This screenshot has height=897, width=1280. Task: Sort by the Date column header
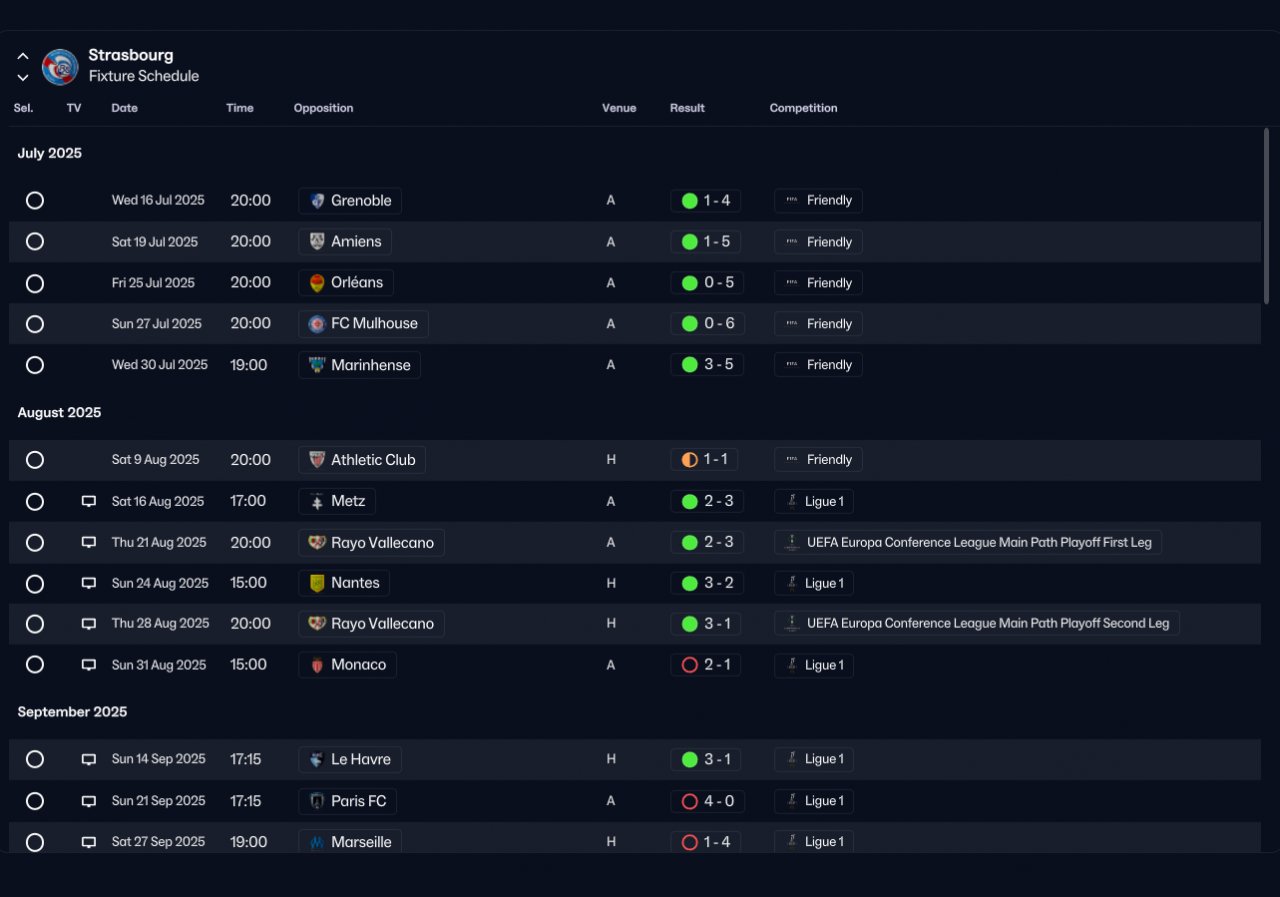pyautogui.click(x=125, y=108)
